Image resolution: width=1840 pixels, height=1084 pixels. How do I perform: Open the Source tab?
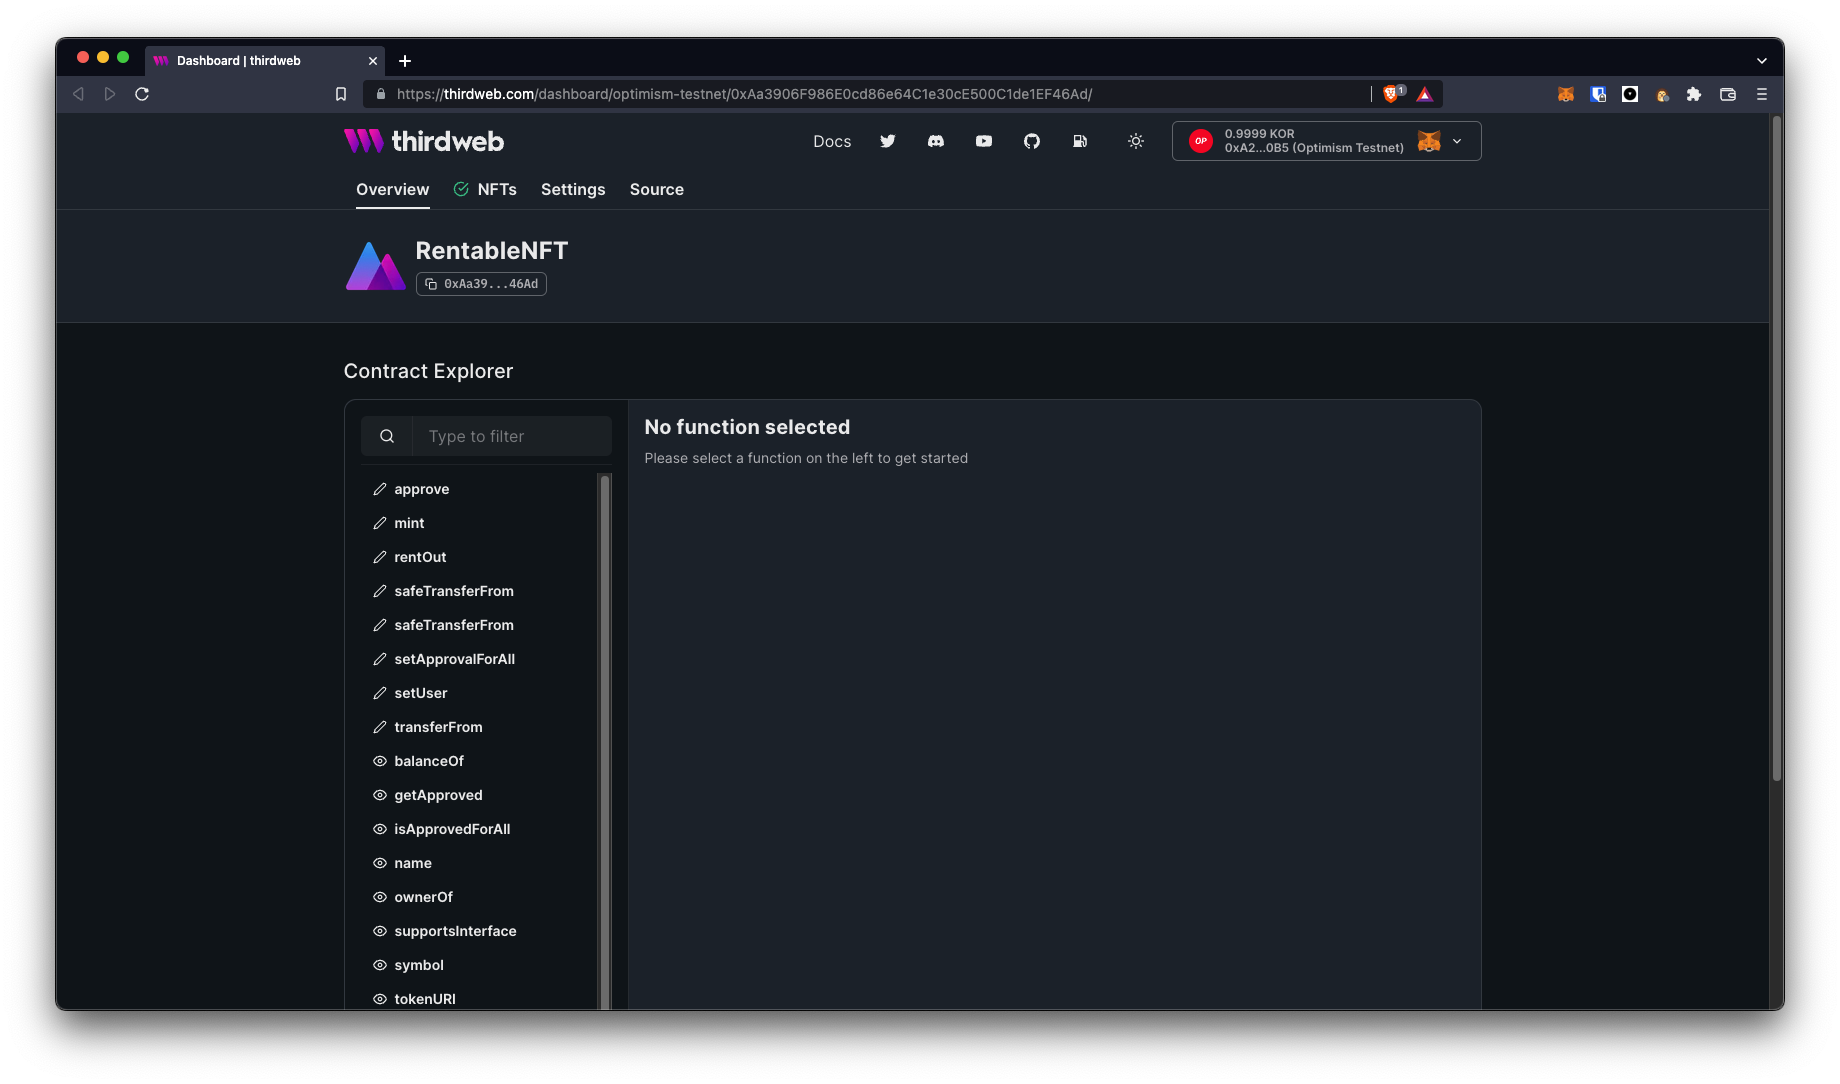(656, 189)
